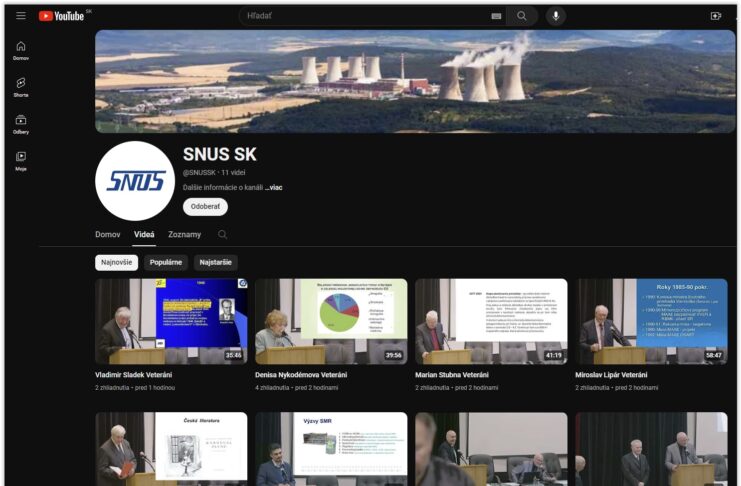This screenshot has height=486, width=741.
Task: Click the Denisa Nykodémova Veteráni title
Action: point(301,375)
